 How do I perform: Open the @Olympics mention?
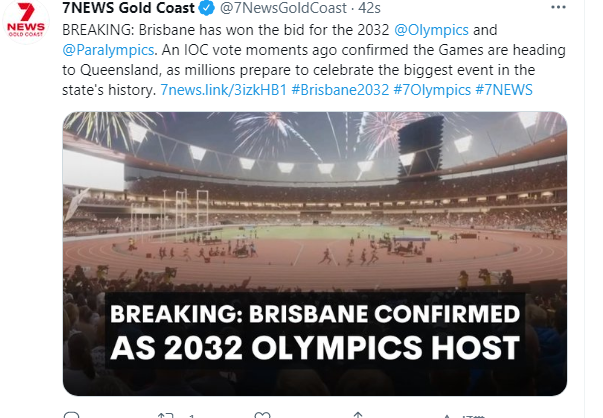tap(431, 30)
